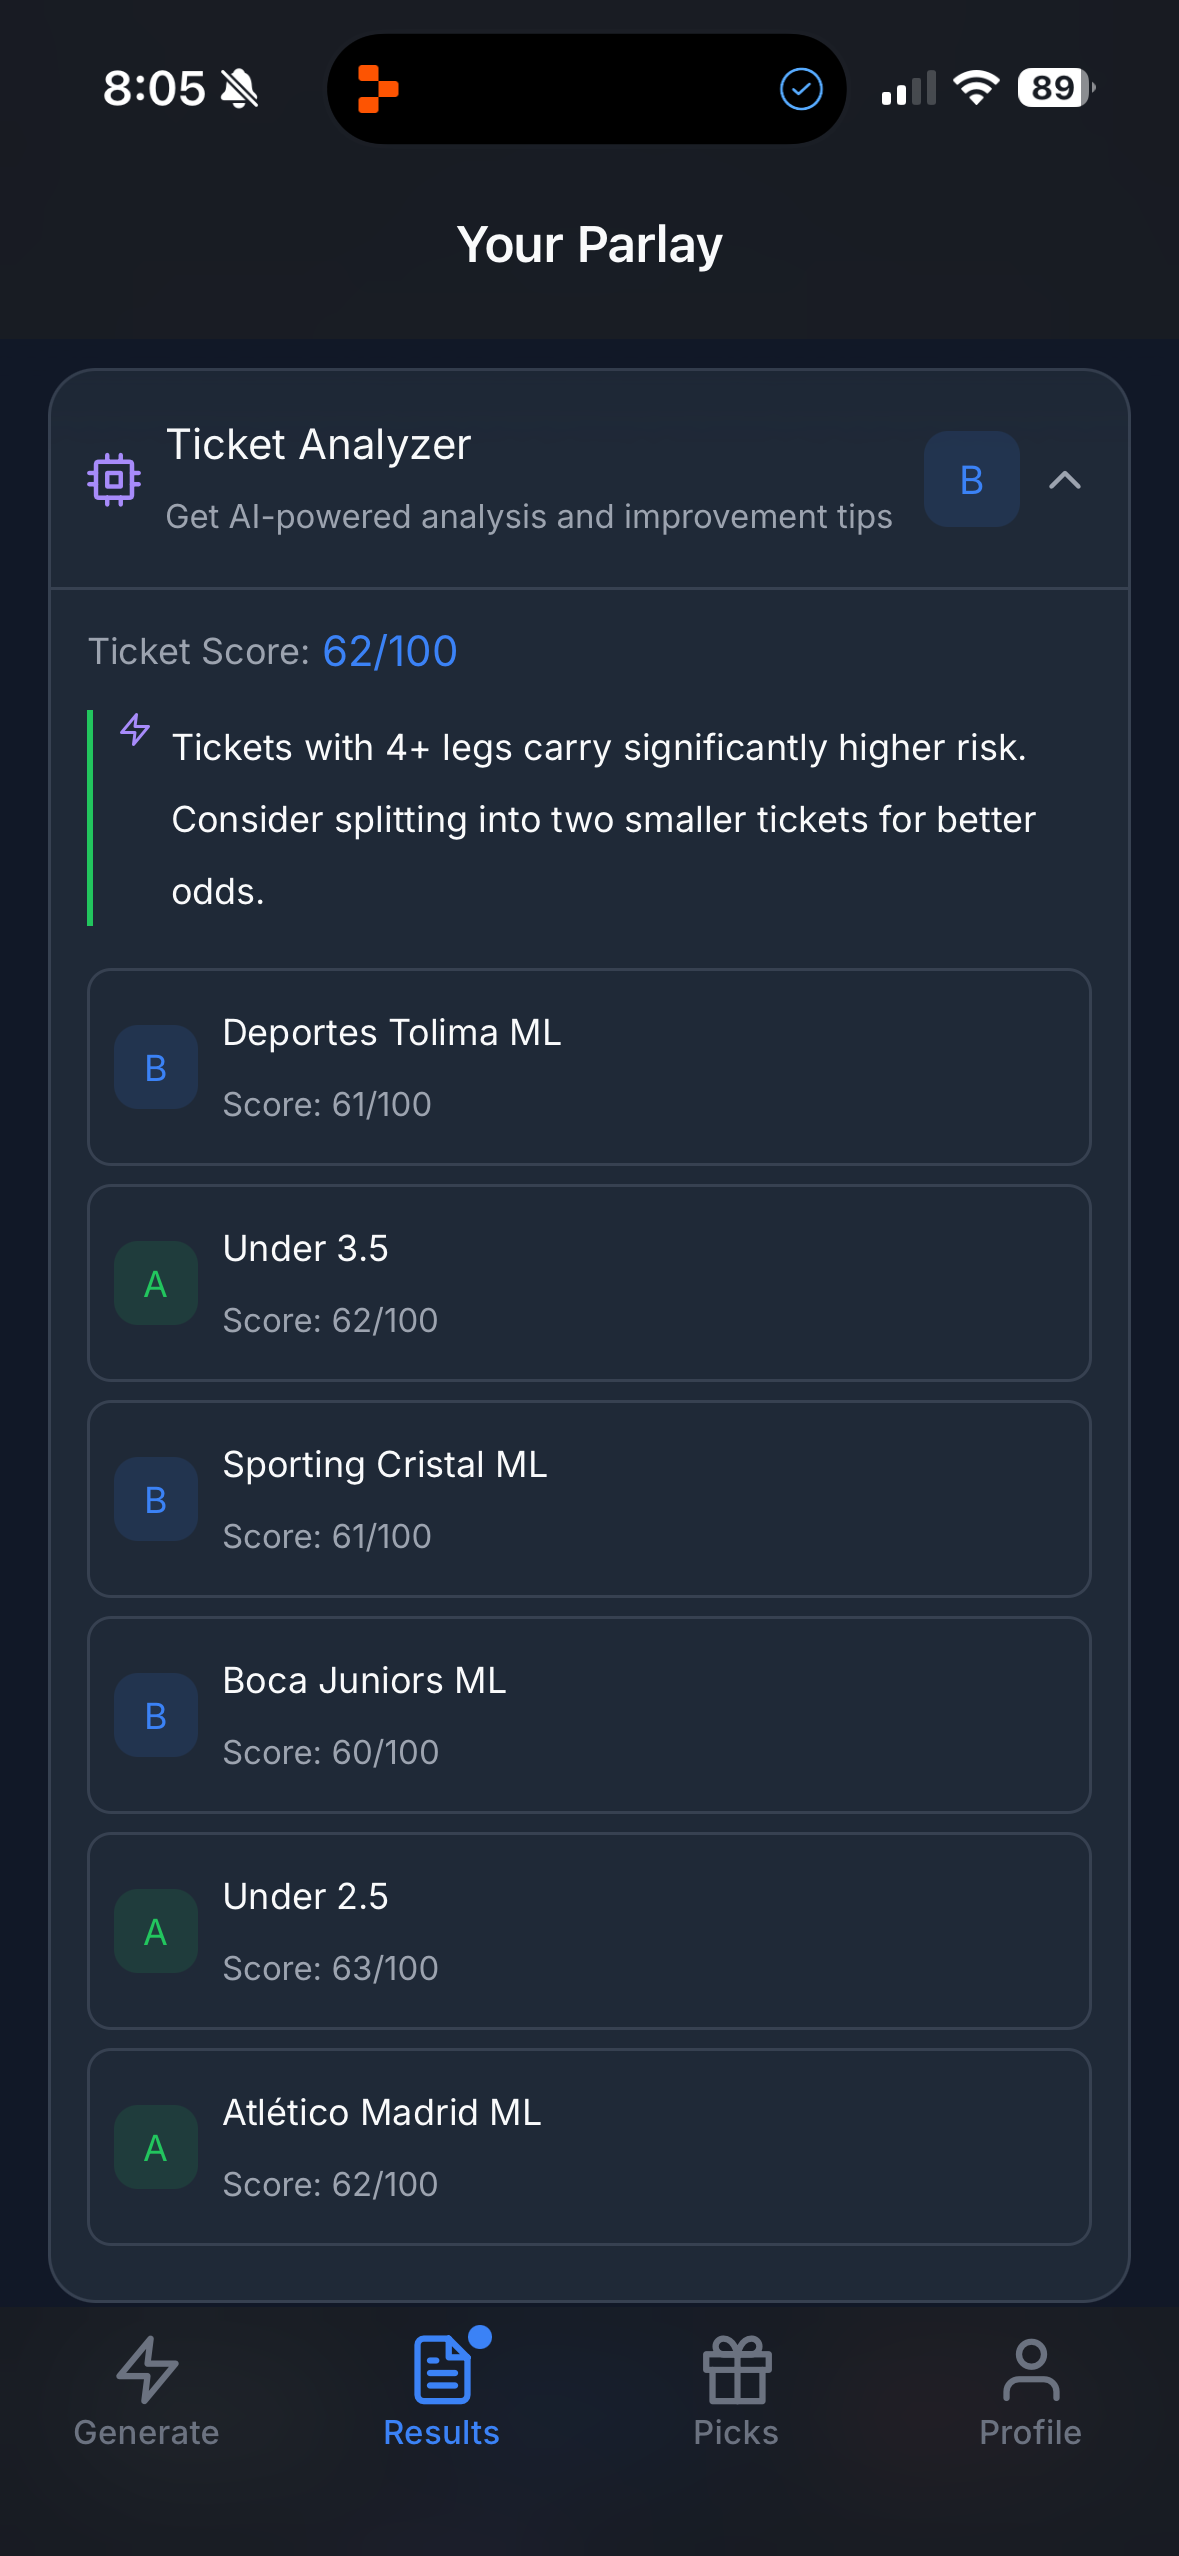Tap the A grade badge on Under 3.5
This screenshot has width=1179, height=2556.
click(x=155, y=1283)
